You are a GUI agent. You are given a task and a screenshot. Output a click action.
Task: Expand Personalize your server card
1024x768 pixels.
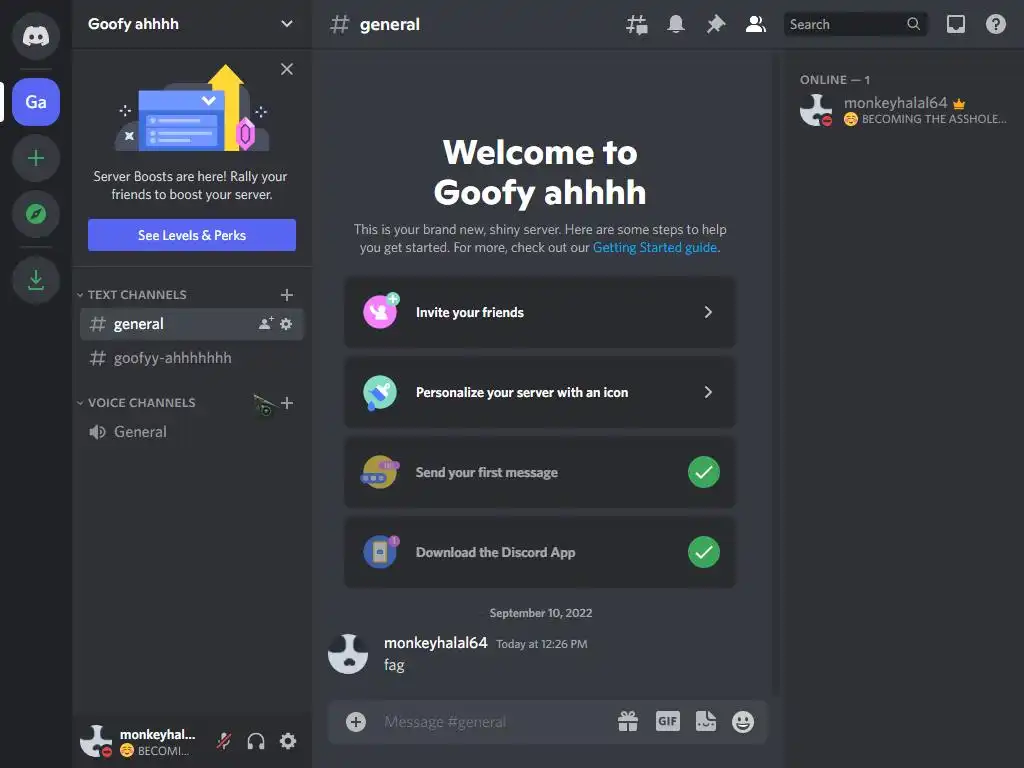(x=539, y=392)
